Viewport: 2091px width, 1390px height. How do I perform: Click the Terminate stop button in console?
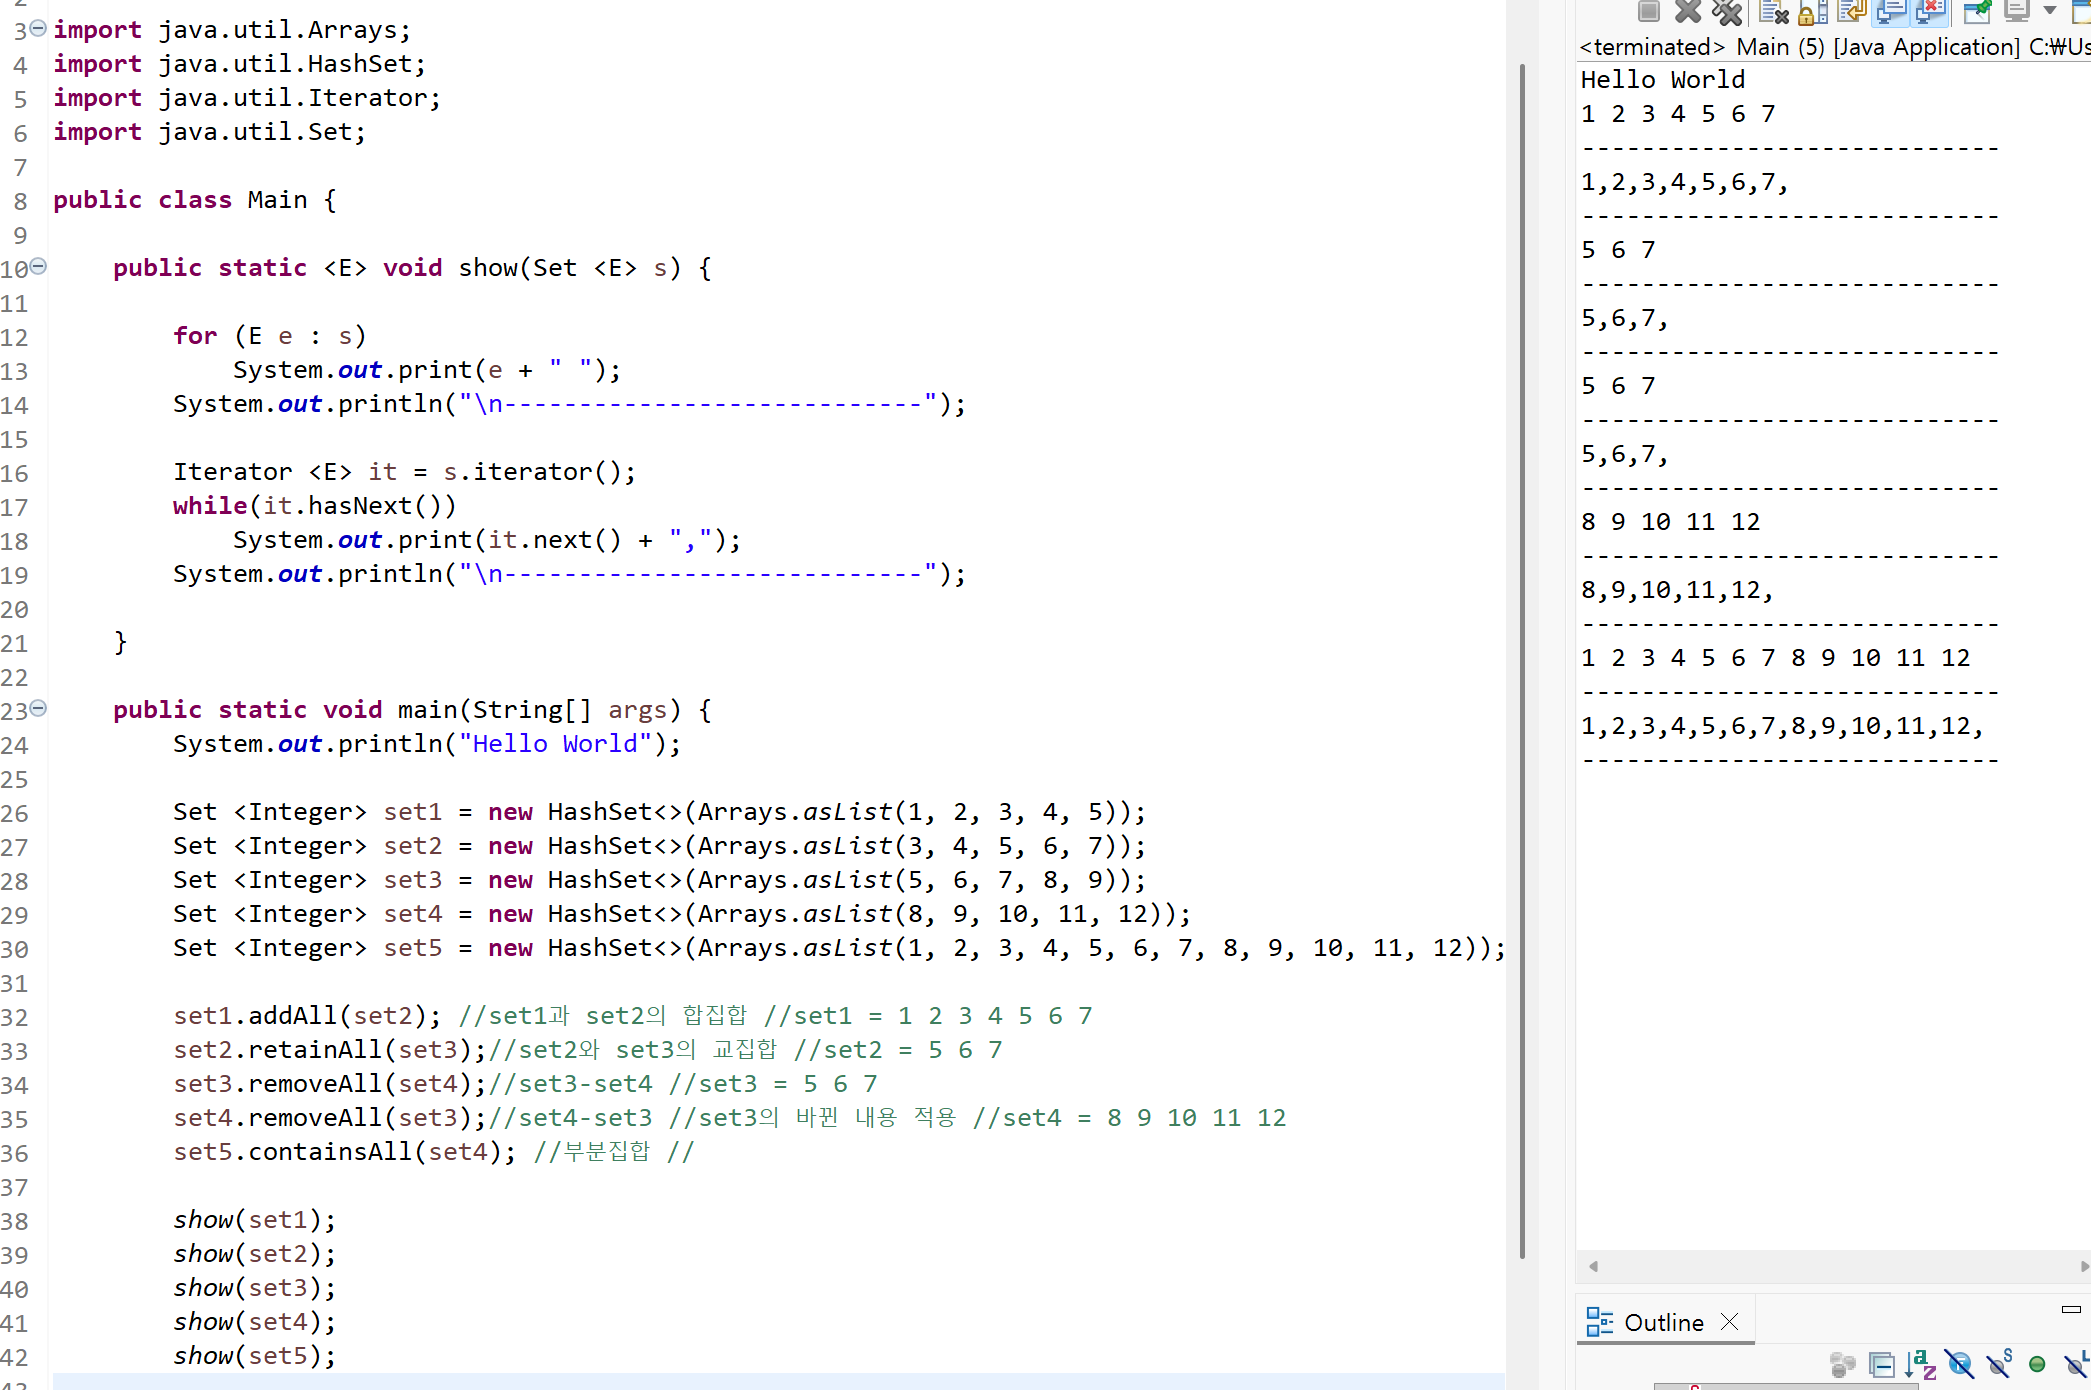(1649, 11)
